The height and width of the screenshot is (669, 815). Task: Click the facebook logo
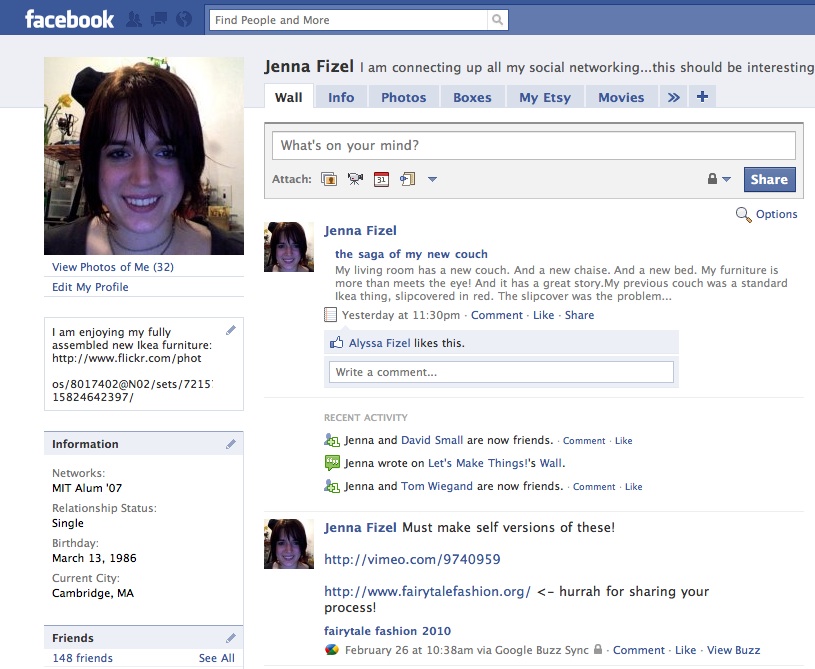tap(69, 19)
